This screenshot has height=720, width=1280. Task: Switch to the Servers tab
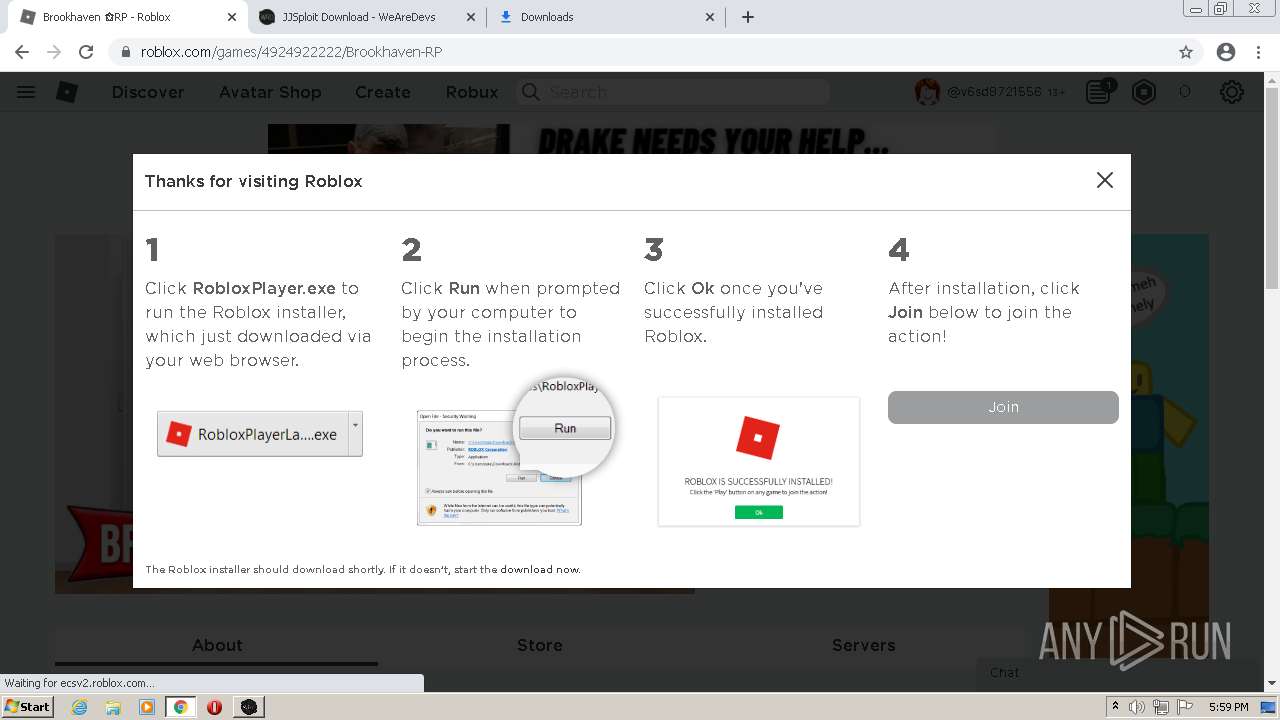click(863, 646)
